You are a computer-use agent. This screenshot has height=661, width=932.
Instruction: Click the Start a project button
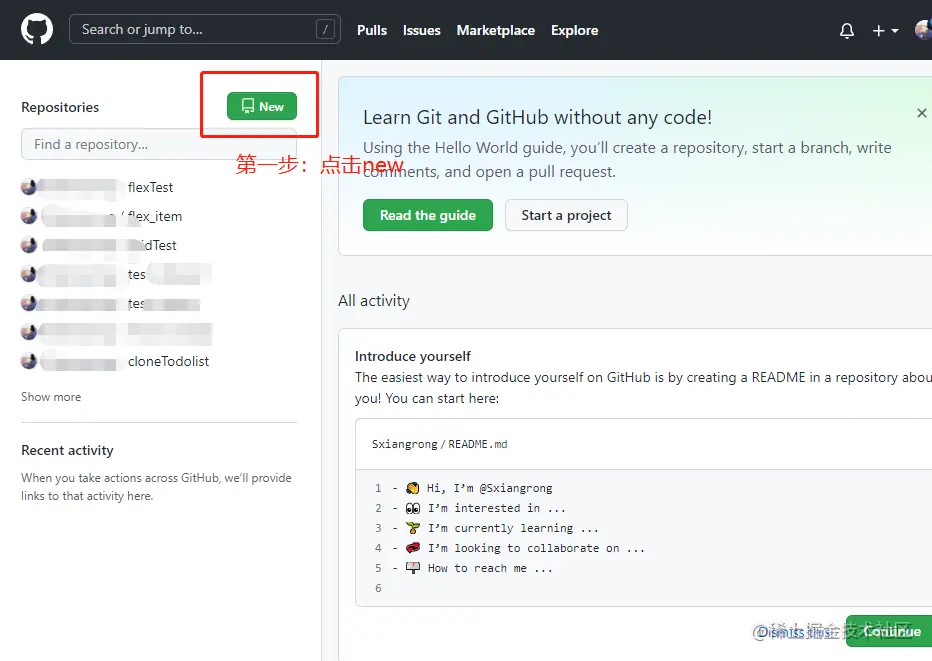coord(566,215)
